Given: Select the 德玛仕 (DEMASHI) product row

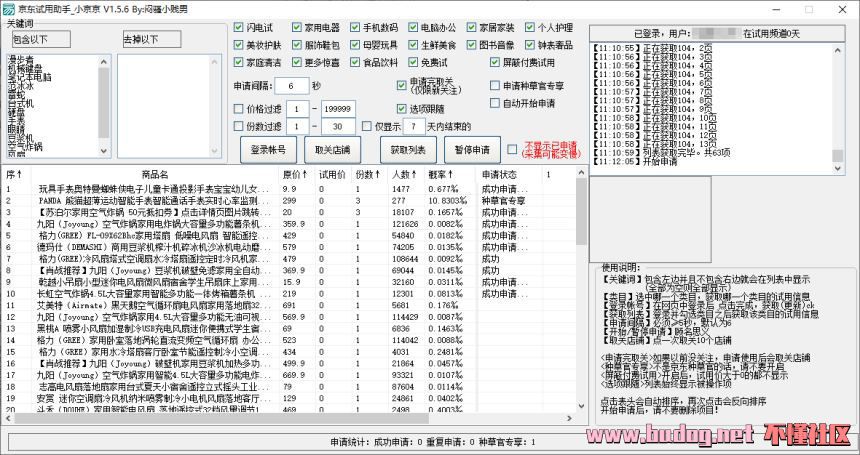Looking at the screenshot, I should tap(288, 247).
